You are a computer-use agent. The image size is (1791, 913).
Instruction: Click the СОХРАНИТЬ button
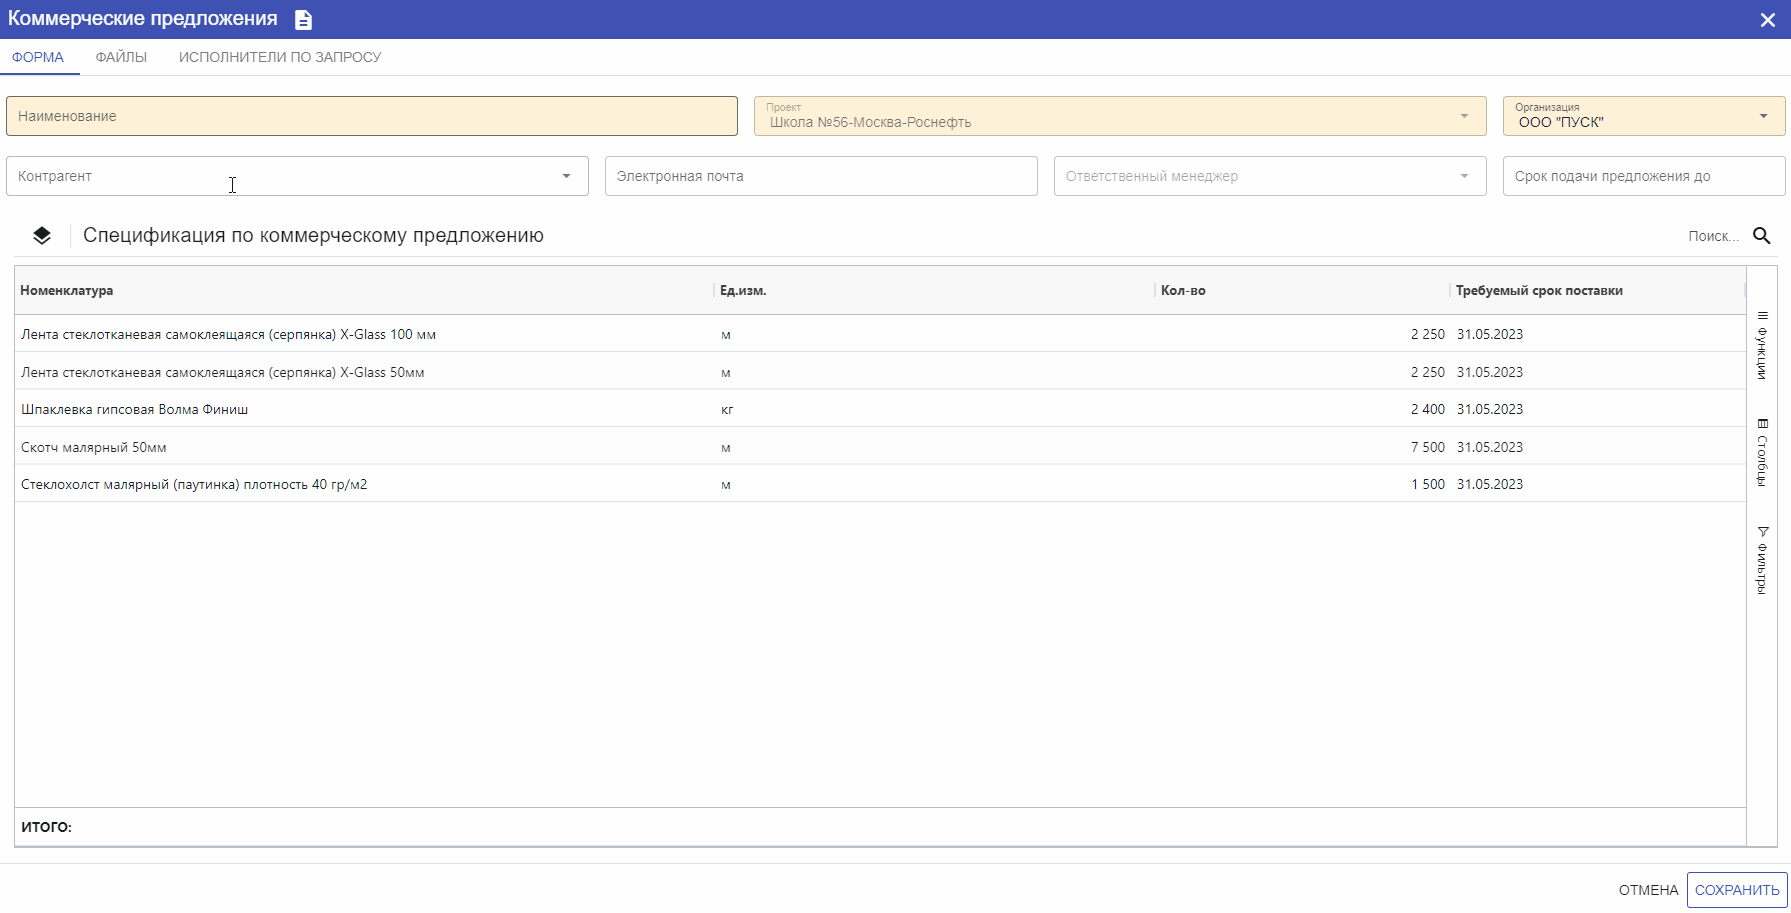point(1737,890)
